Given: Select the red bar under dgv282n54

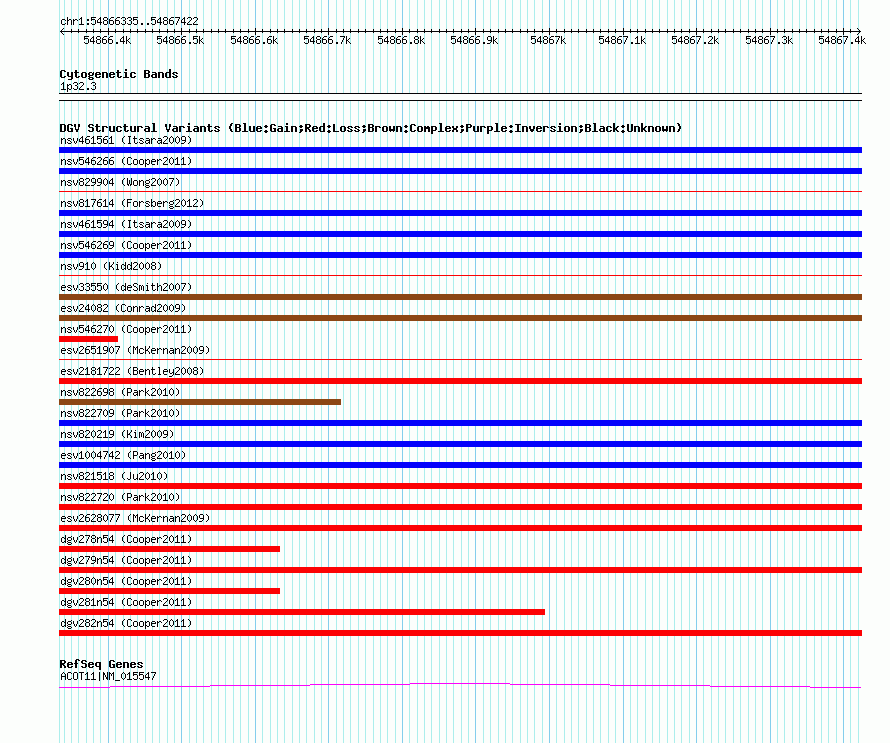Looking at the screenshot, I should (x=460, y=633).
